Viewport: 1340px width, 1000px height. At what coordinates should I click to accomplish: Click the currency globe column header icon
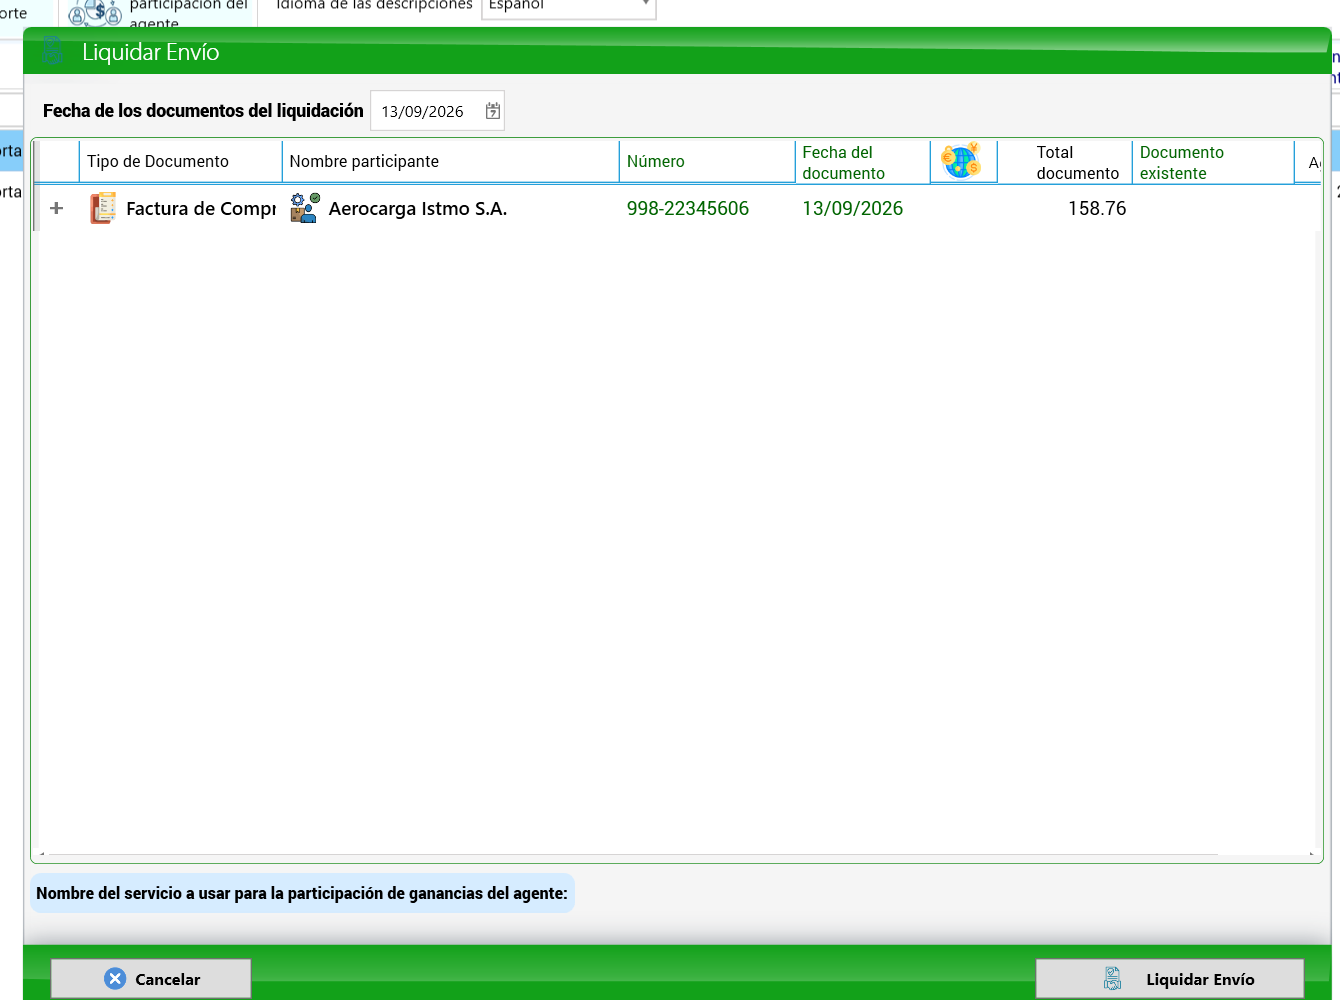coord(961,161)
